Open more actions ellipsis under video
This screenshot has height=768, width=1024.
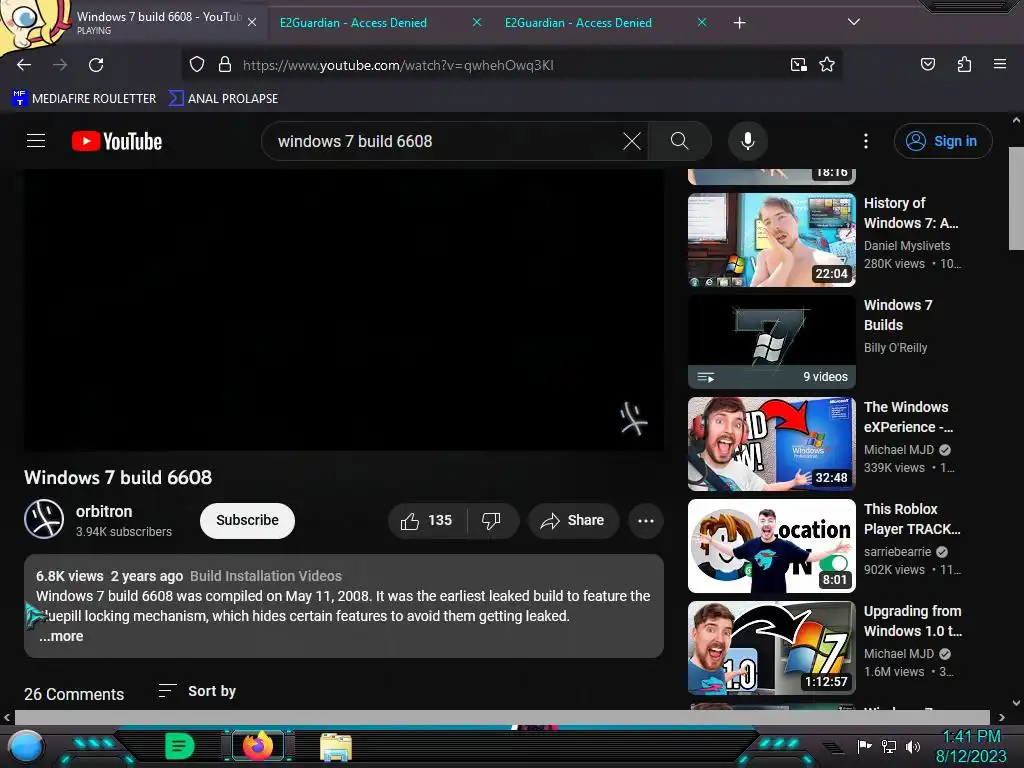(x=645, y=520)
